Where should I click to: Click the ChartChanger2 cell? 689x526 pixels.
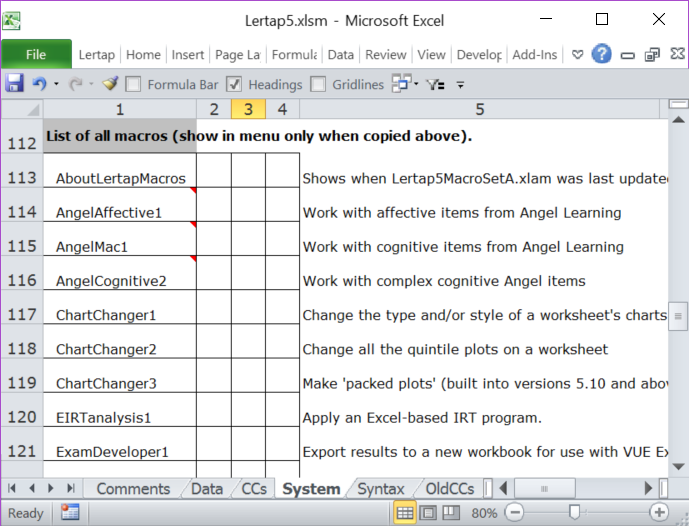click(120, 341)
